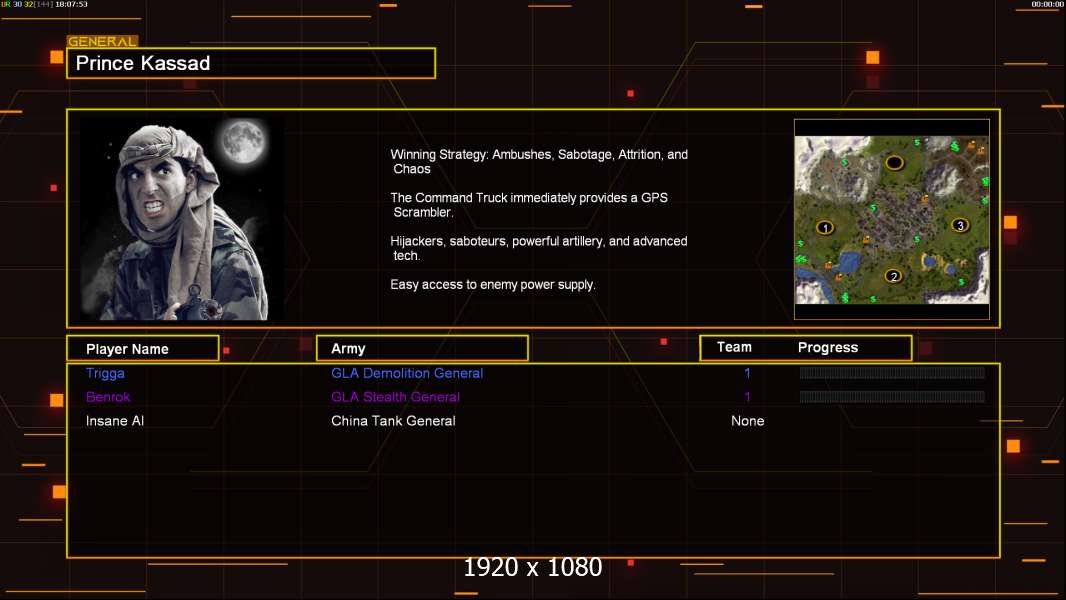This screenshot has height=600, width=1066.
Task: Select player Benrok in the list
Action: (x=108, y=397)
